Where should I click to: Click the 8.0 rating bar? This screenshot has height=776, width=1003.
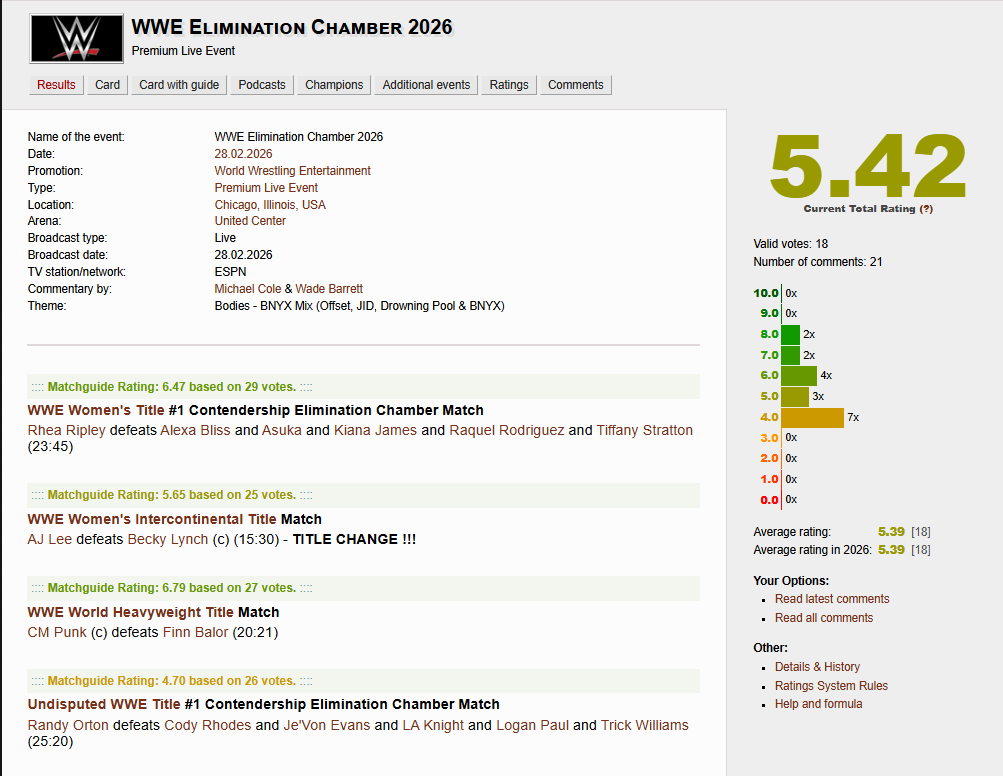791,334
